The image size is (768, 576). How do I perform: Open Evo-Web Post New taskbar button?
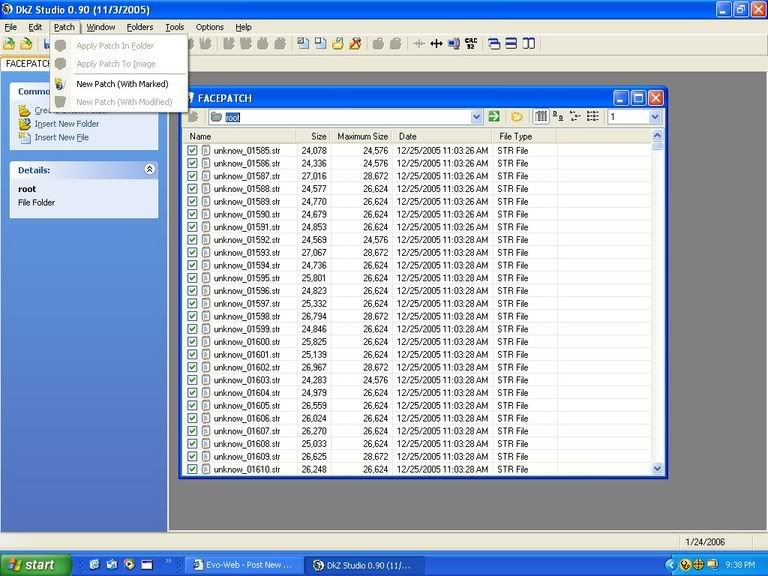(x=243, y=565)
